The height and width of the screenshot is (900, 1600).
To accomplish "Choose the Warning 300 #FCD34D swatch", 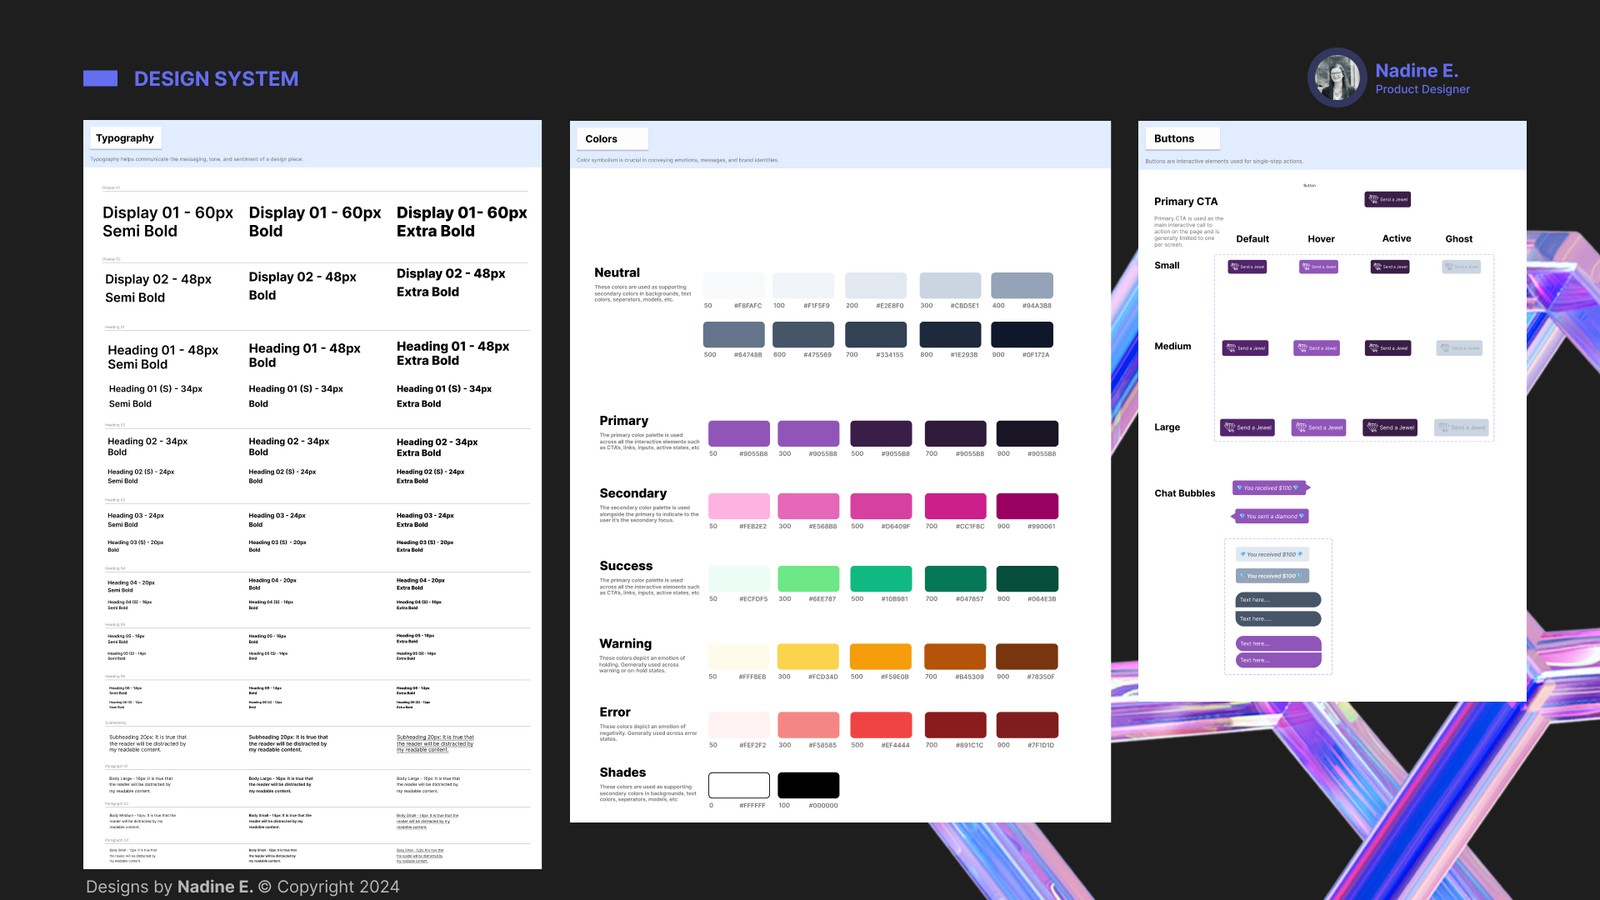I will [x=809, y=656].
